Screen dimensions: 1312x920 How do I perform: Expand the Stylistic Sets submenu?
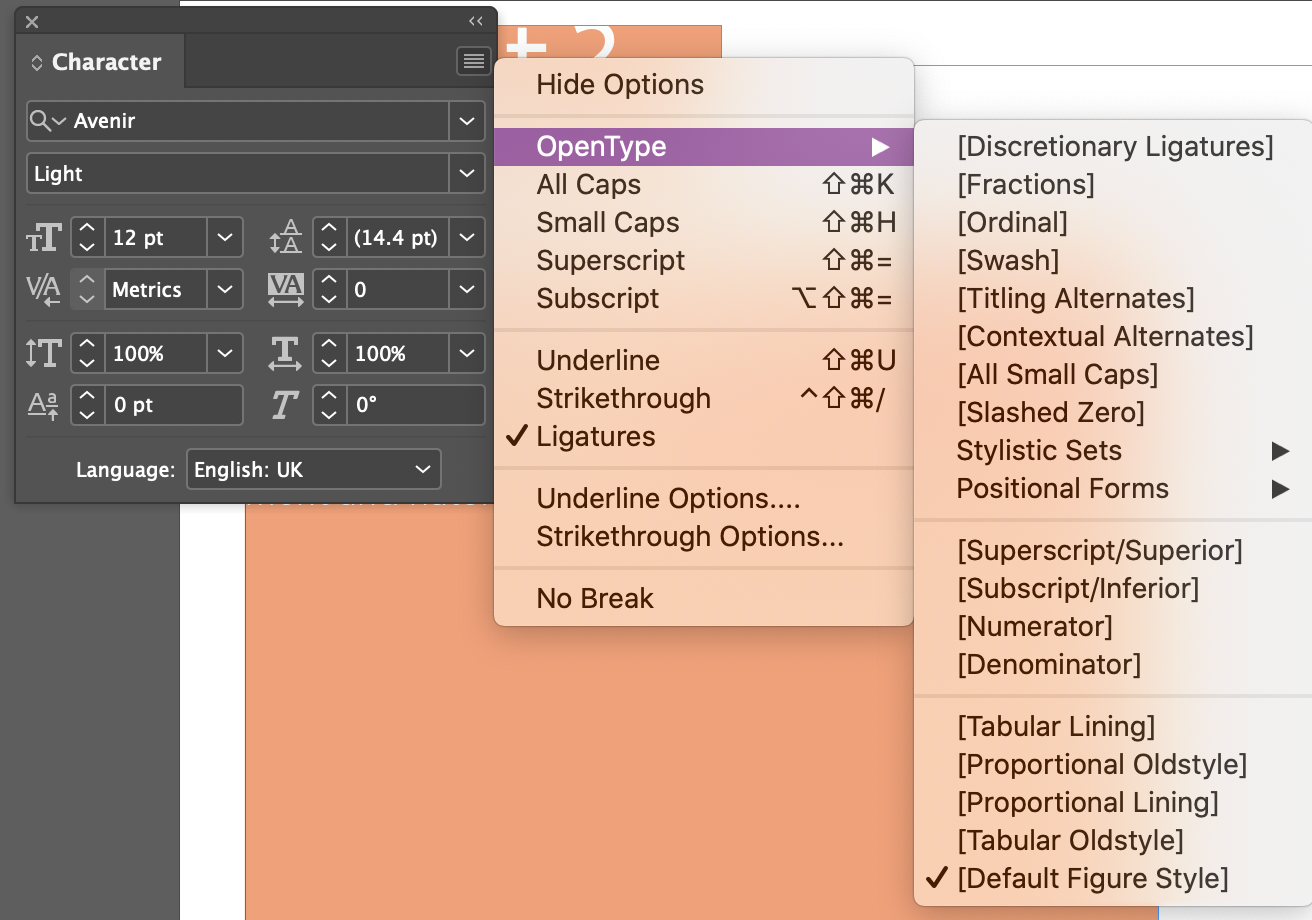coord(1038,450)
